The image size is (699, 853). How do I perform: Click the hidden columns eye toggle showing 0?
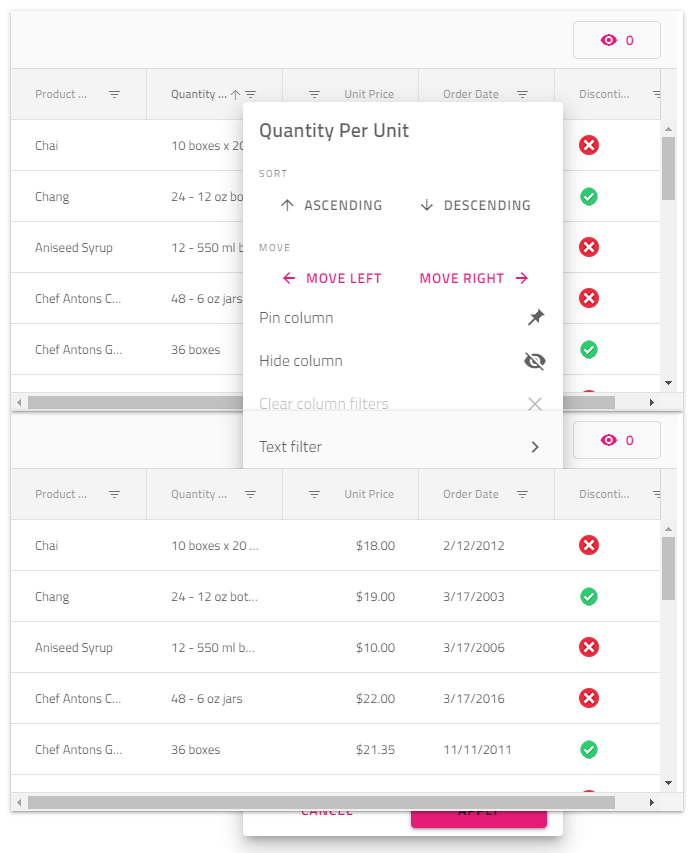pyautogui.click(x=616, y=40)
